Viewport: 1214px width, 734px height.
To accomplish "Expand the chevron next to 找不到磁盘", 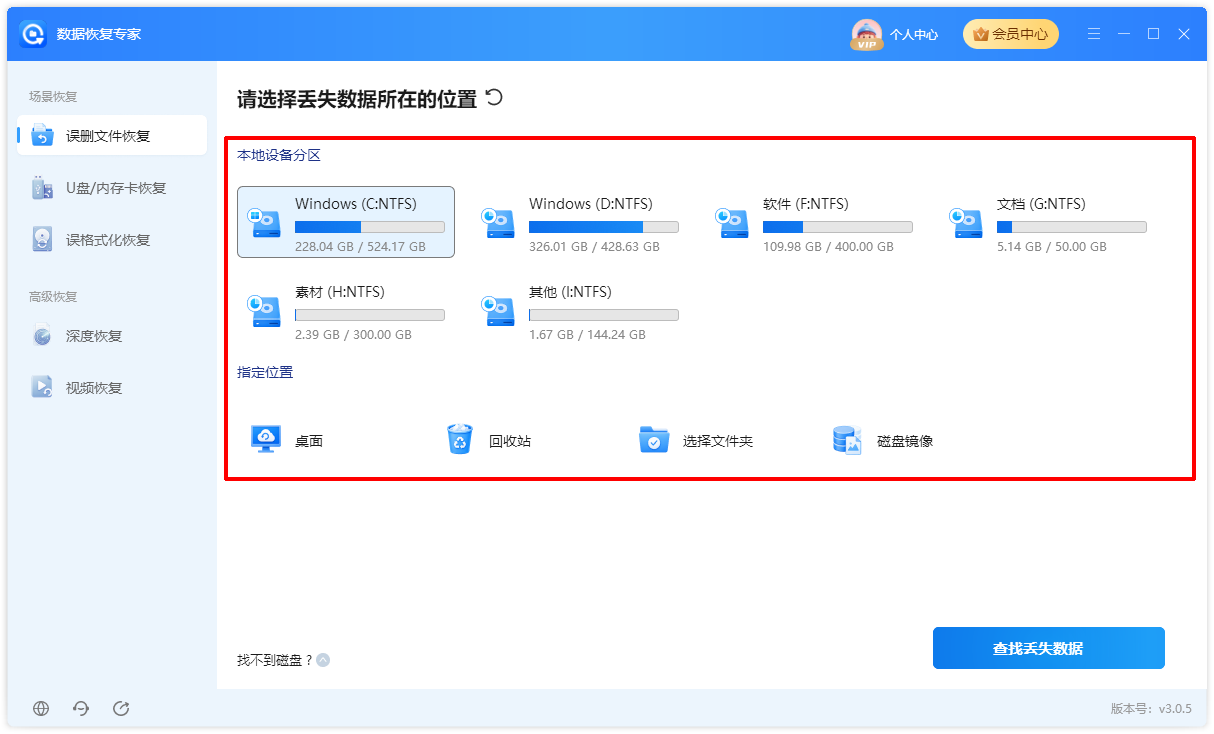I will 323,660.
